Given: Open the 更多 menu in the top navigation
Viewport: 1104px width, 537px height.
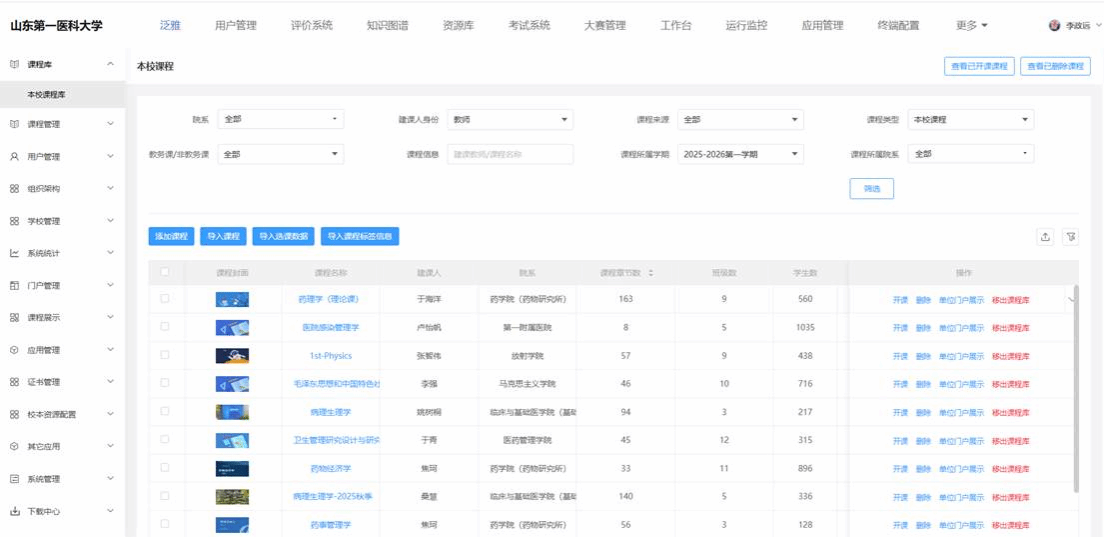Looking at the screenshot, I should tap(971, 26).
